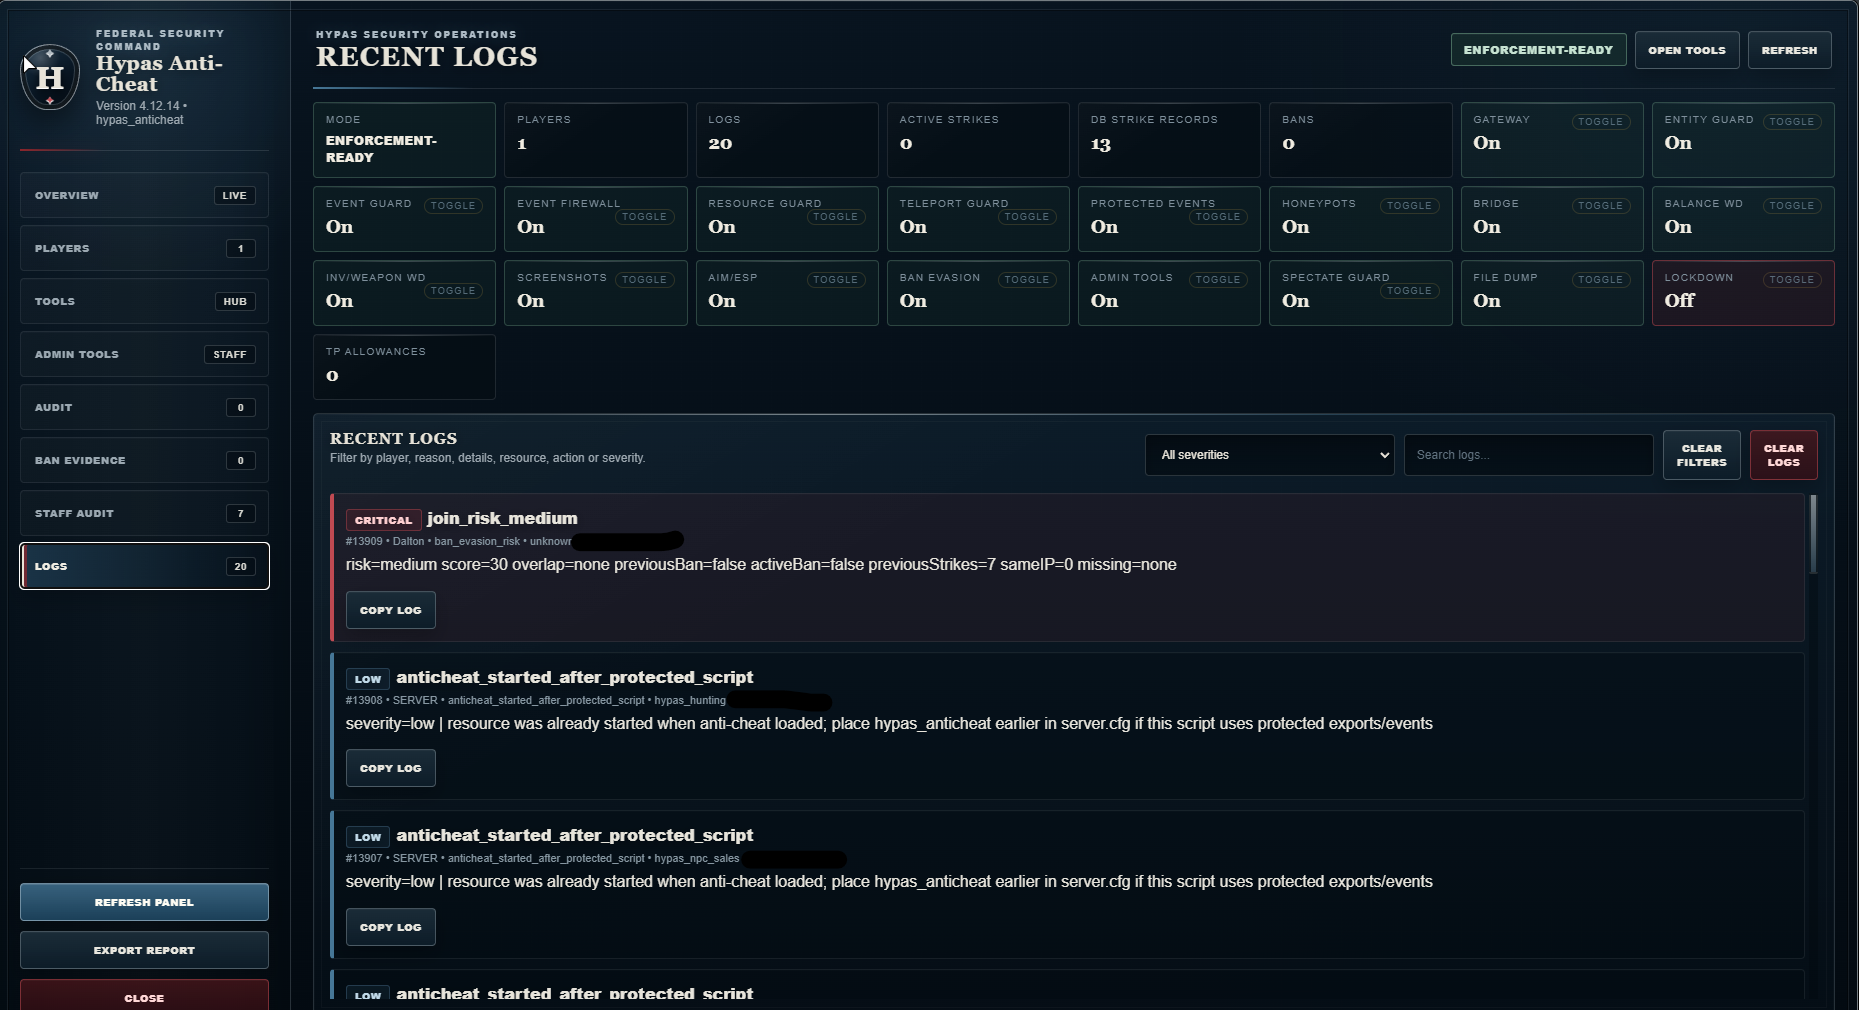Select the Logs sidebar item

click(144, 566)
